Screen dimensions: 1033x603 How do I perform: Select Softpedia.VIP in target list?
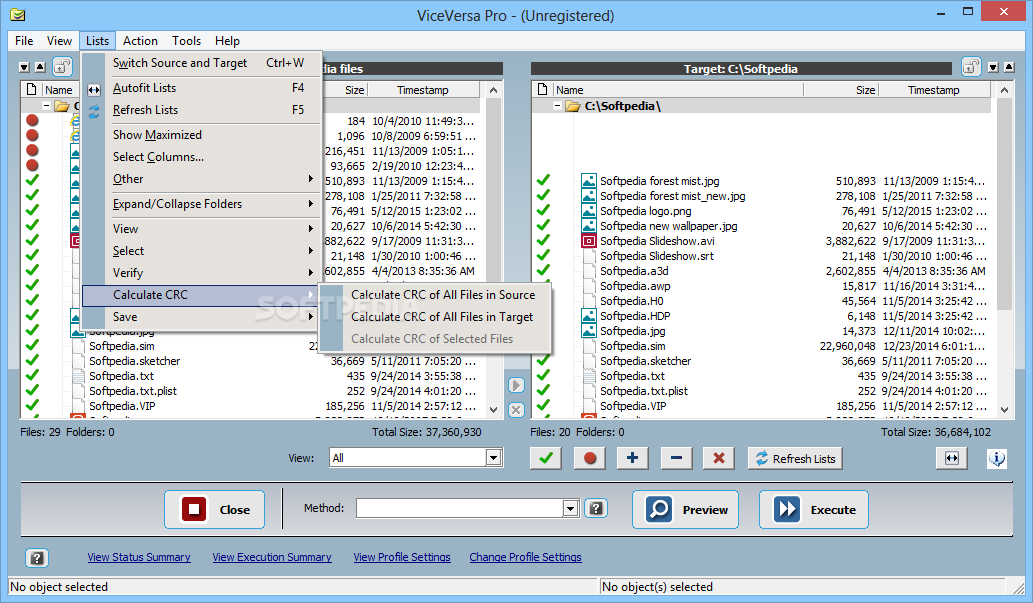tap(633, 406)
